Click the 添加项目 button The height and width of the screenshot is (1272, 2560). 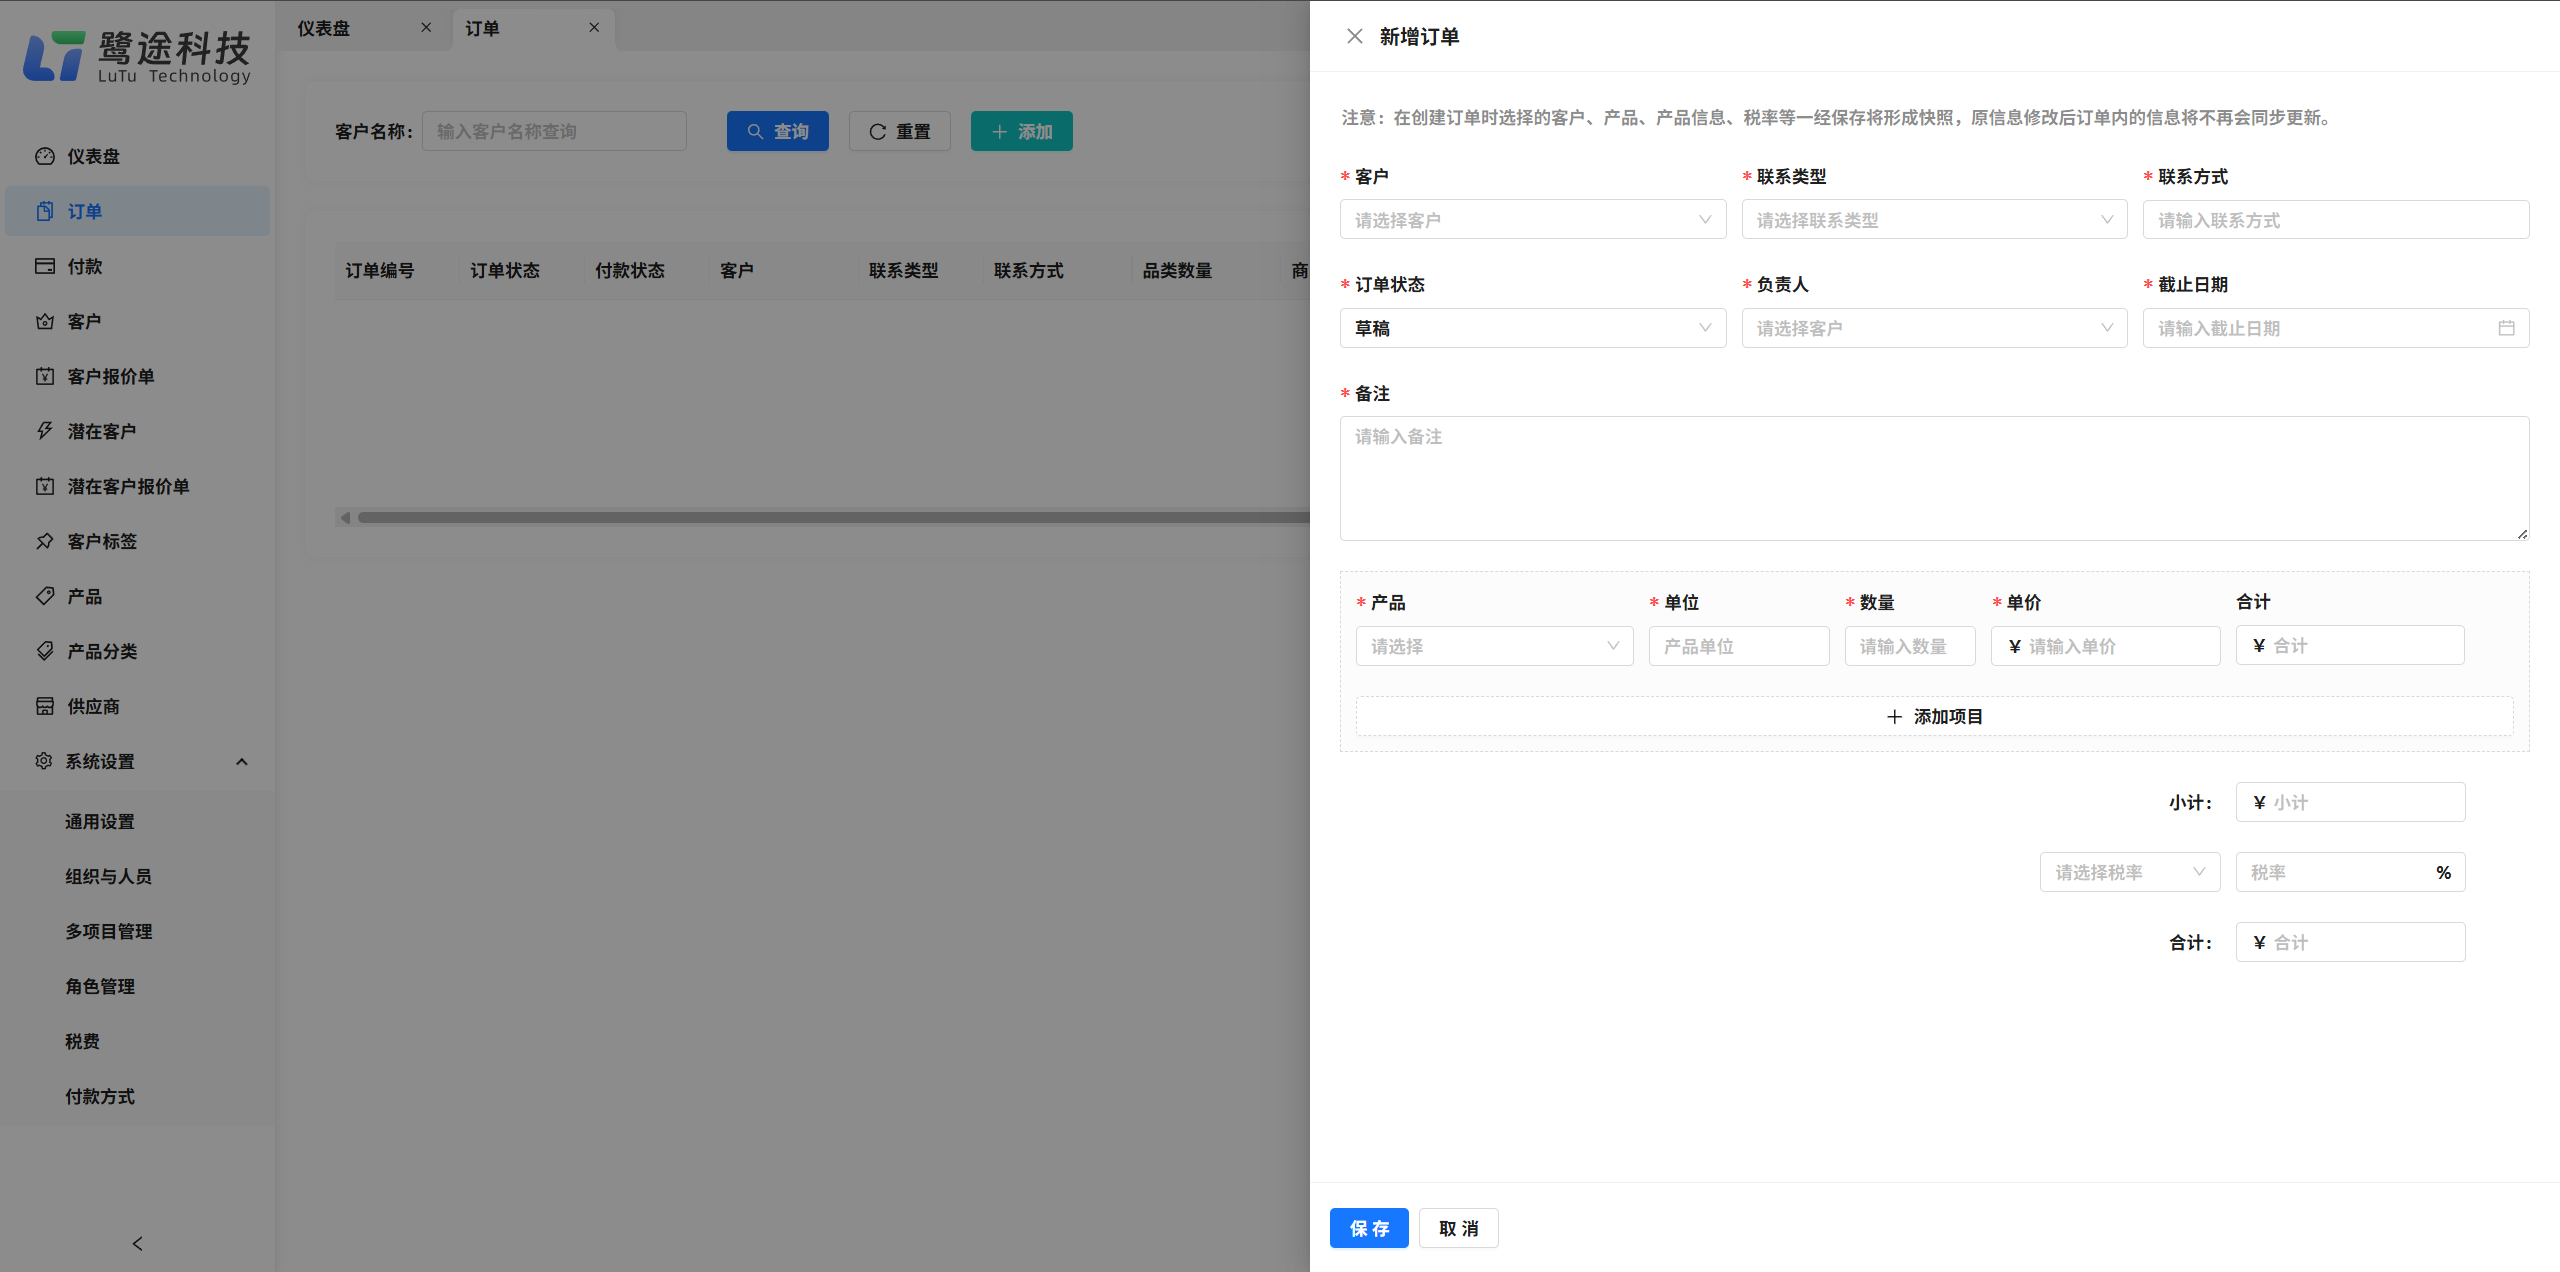(1934, 716)
